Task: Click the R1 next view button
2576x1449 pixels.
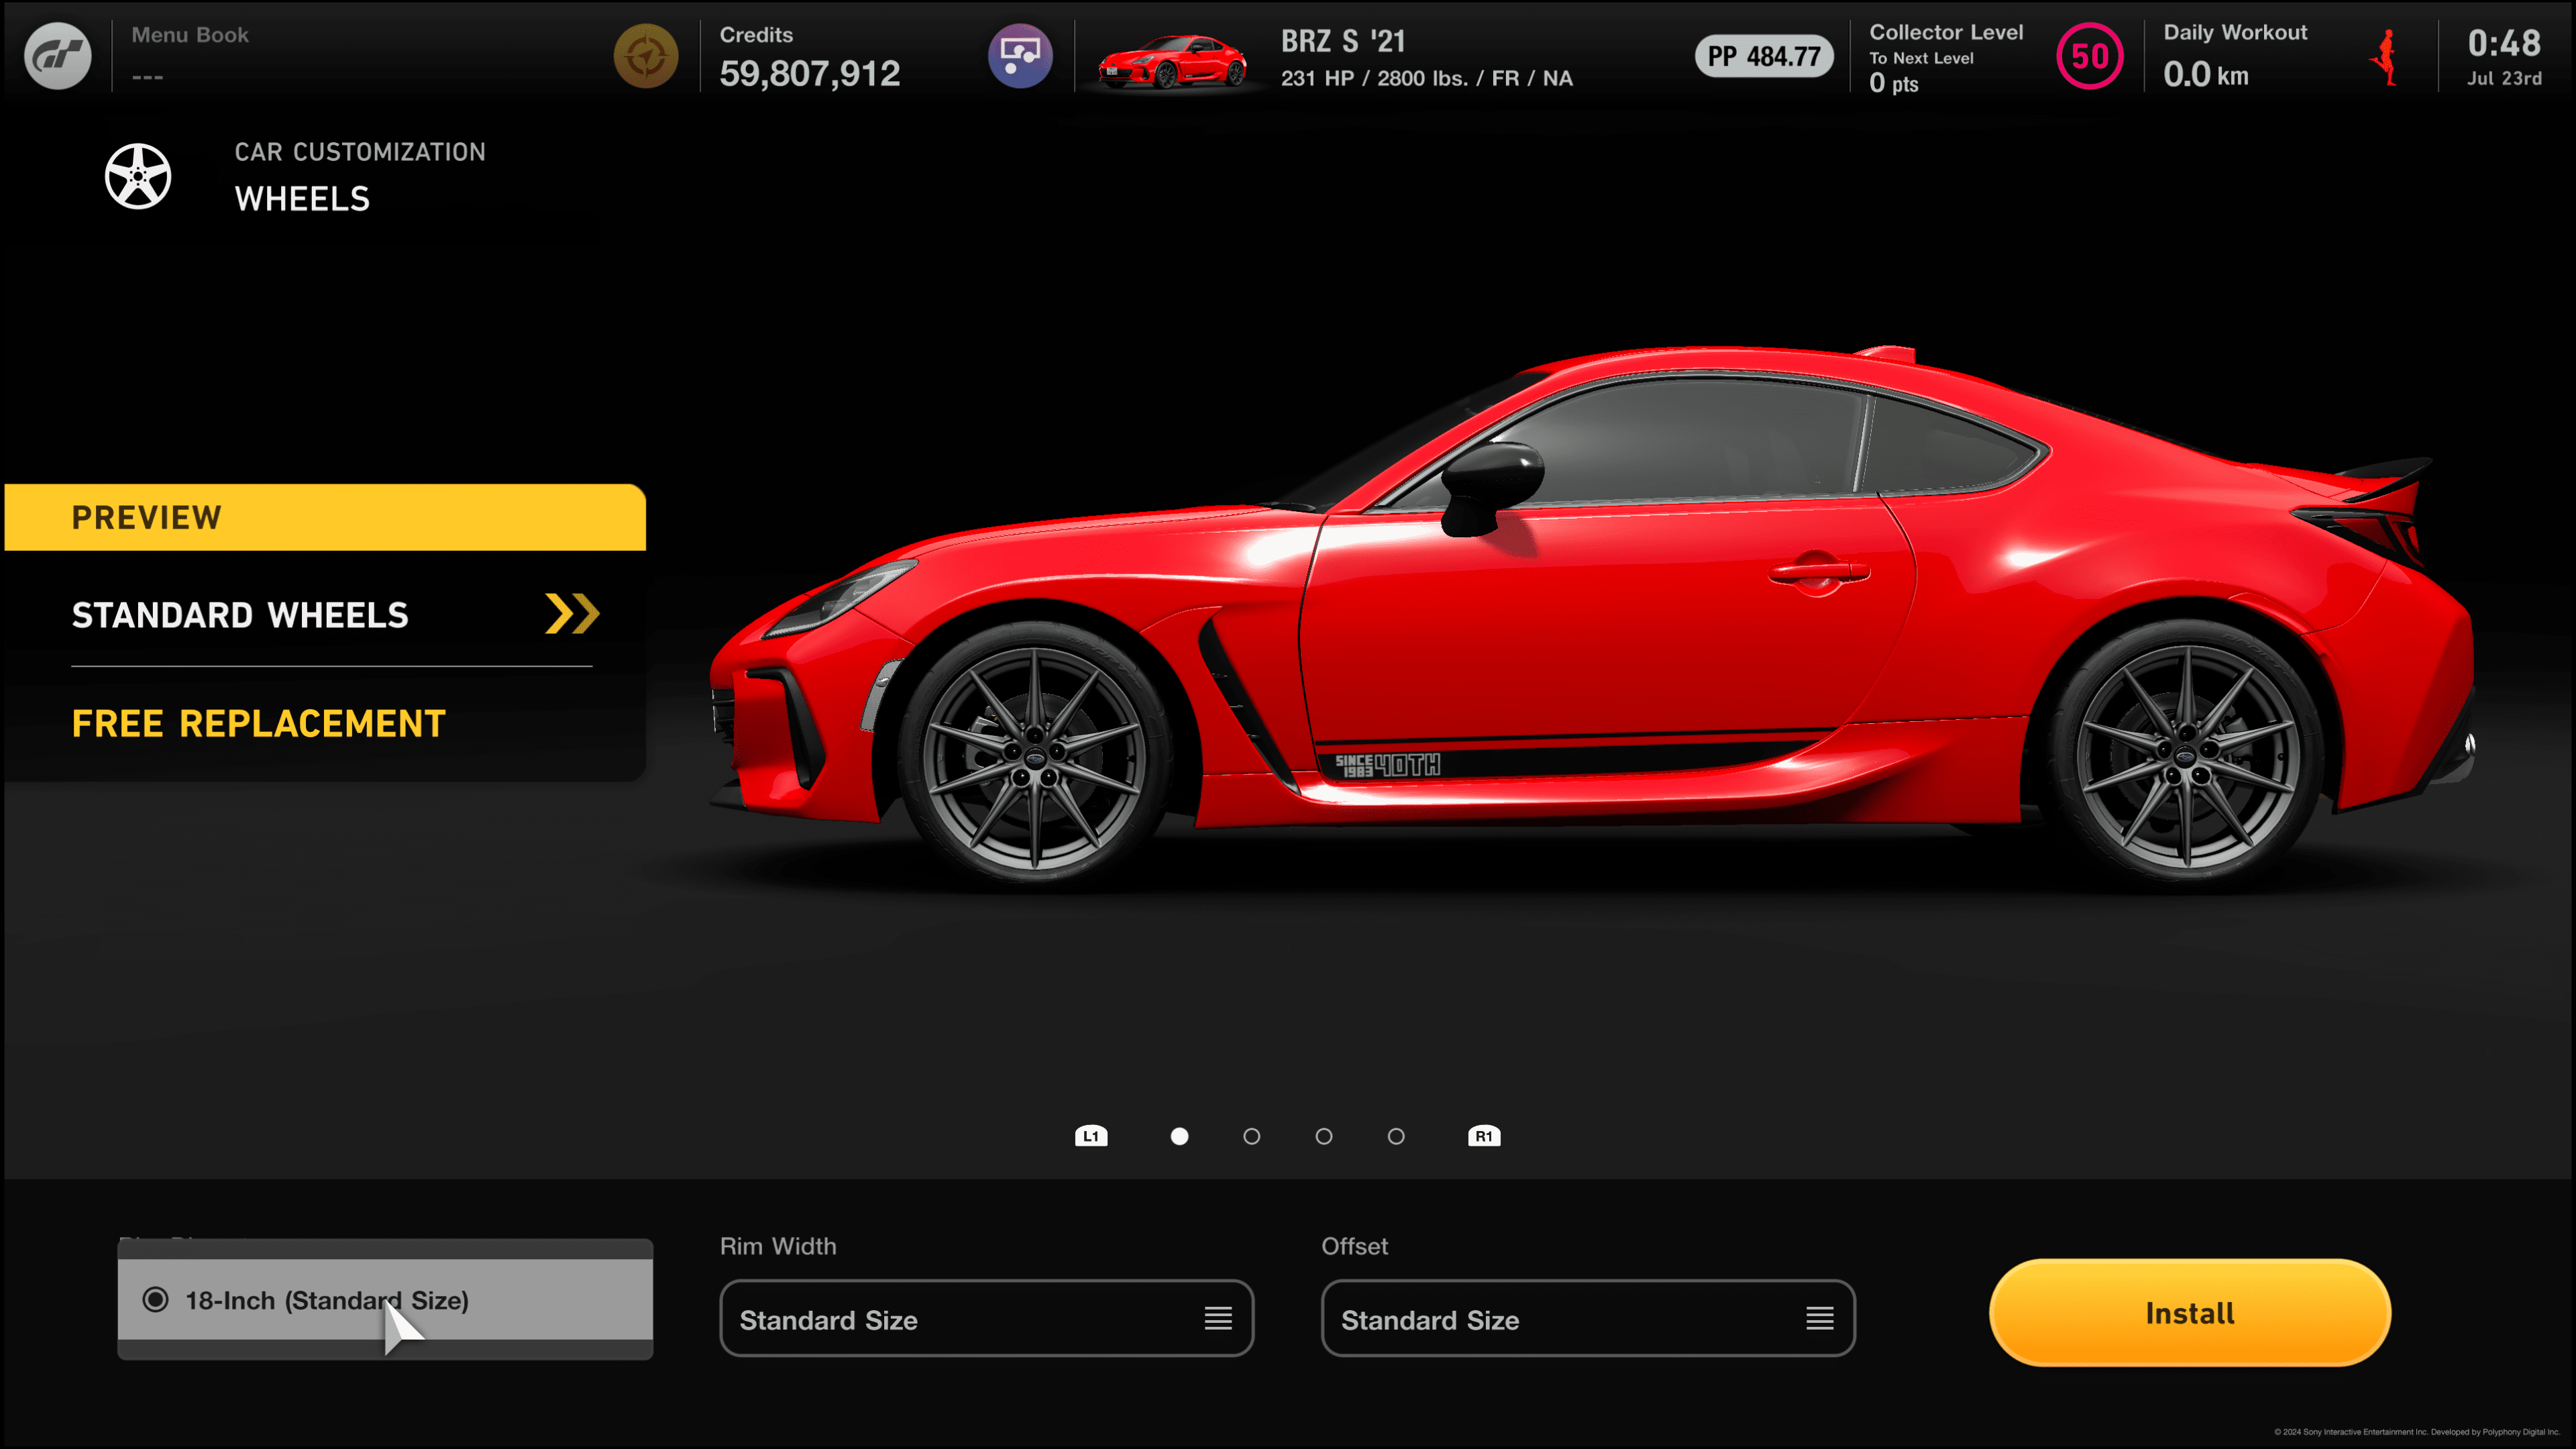Action: [x=1484, y=1136]
